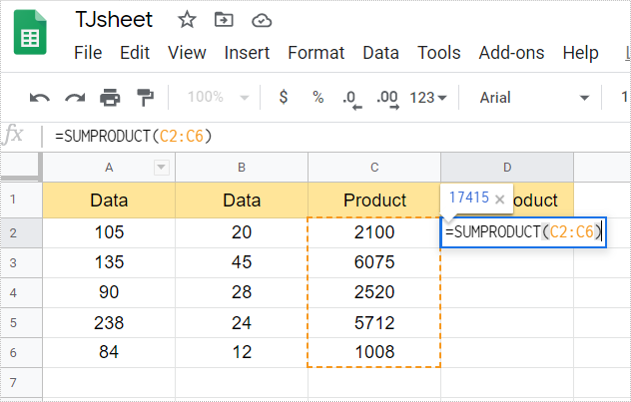Click cell containing 5712
631x402 pixels.
coord(374,323)
